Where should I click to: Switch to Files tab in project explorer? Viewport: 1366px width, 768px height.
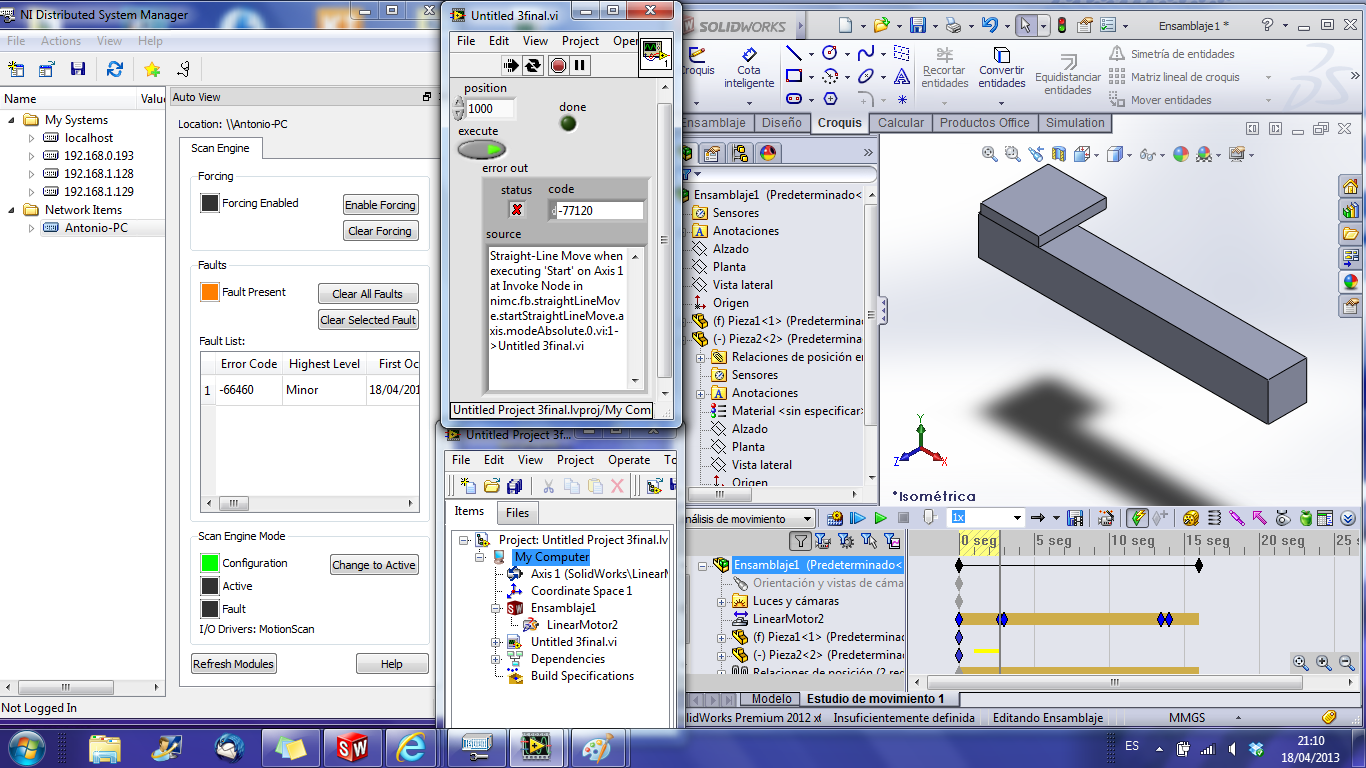pyautogui.click(x=517, y=512)
